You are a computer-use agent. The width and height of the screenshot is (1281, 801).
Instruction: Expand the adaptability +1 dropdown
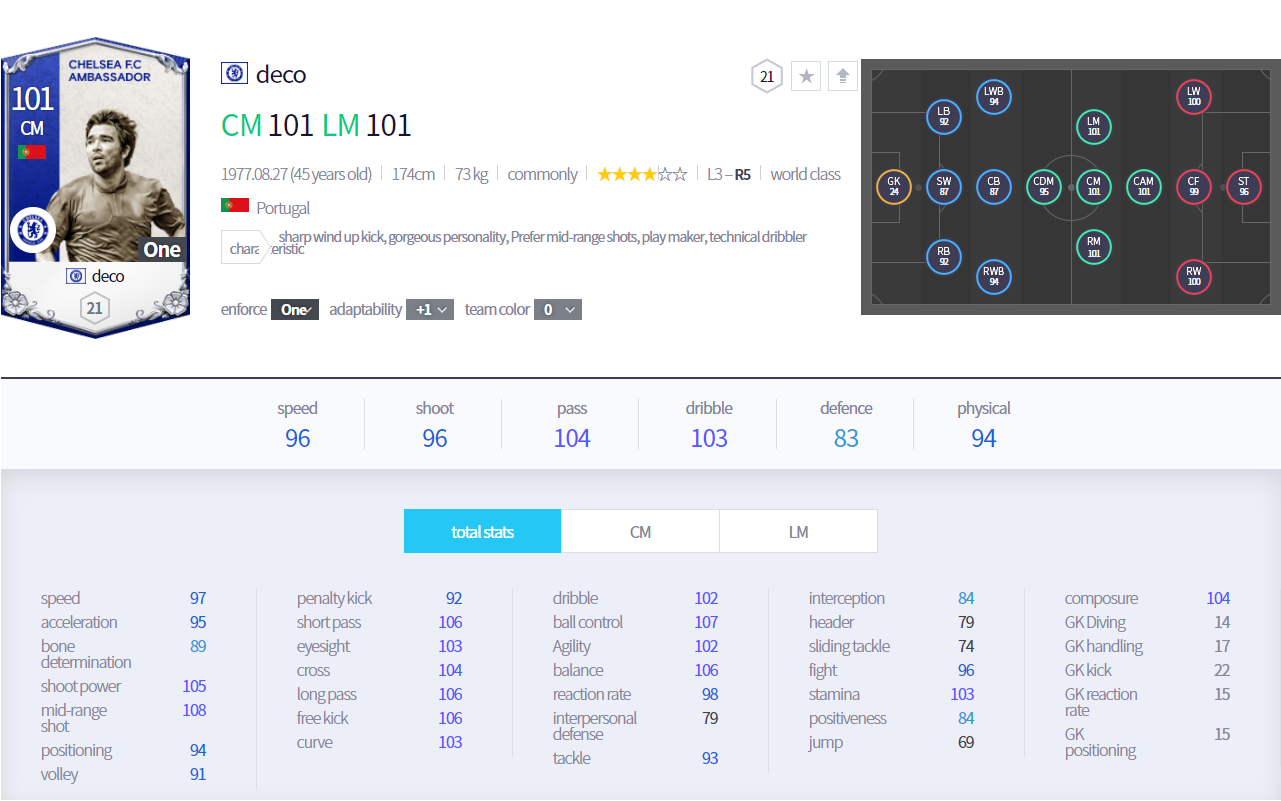[x=430, y=310]
